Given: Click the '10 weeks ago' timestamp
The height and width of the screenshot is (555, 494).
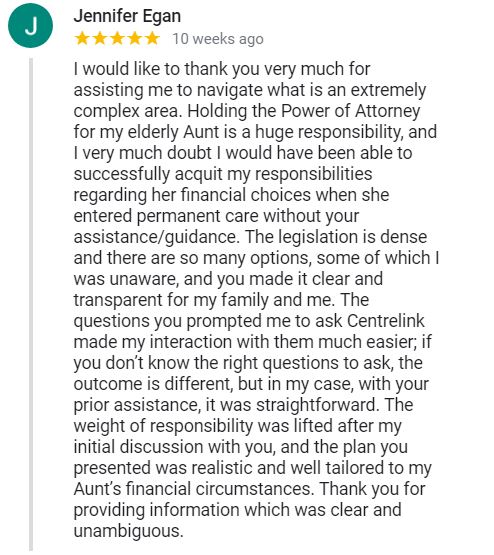Looking at the screenshot, I should 218,39.
